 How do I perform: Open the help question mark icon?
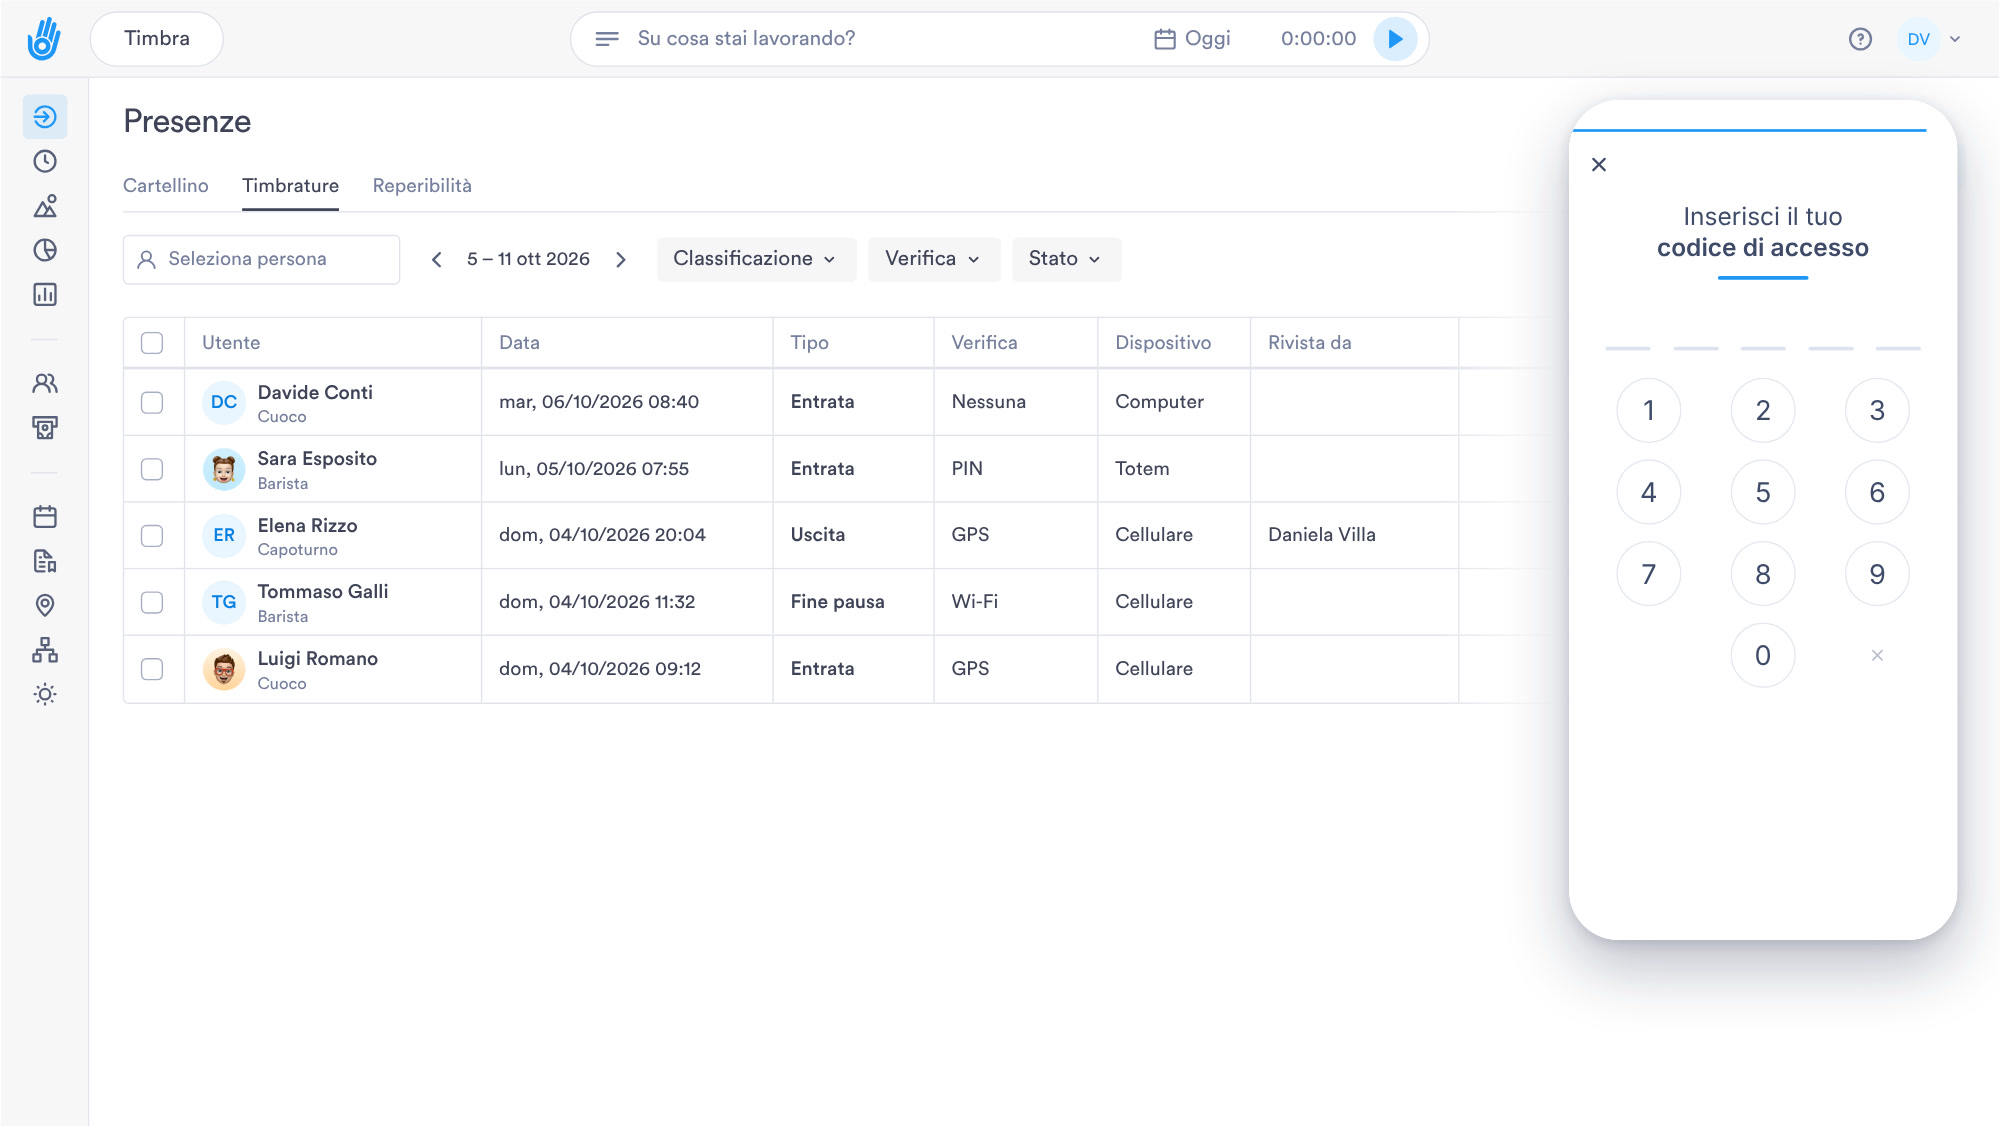[1860, 39]
